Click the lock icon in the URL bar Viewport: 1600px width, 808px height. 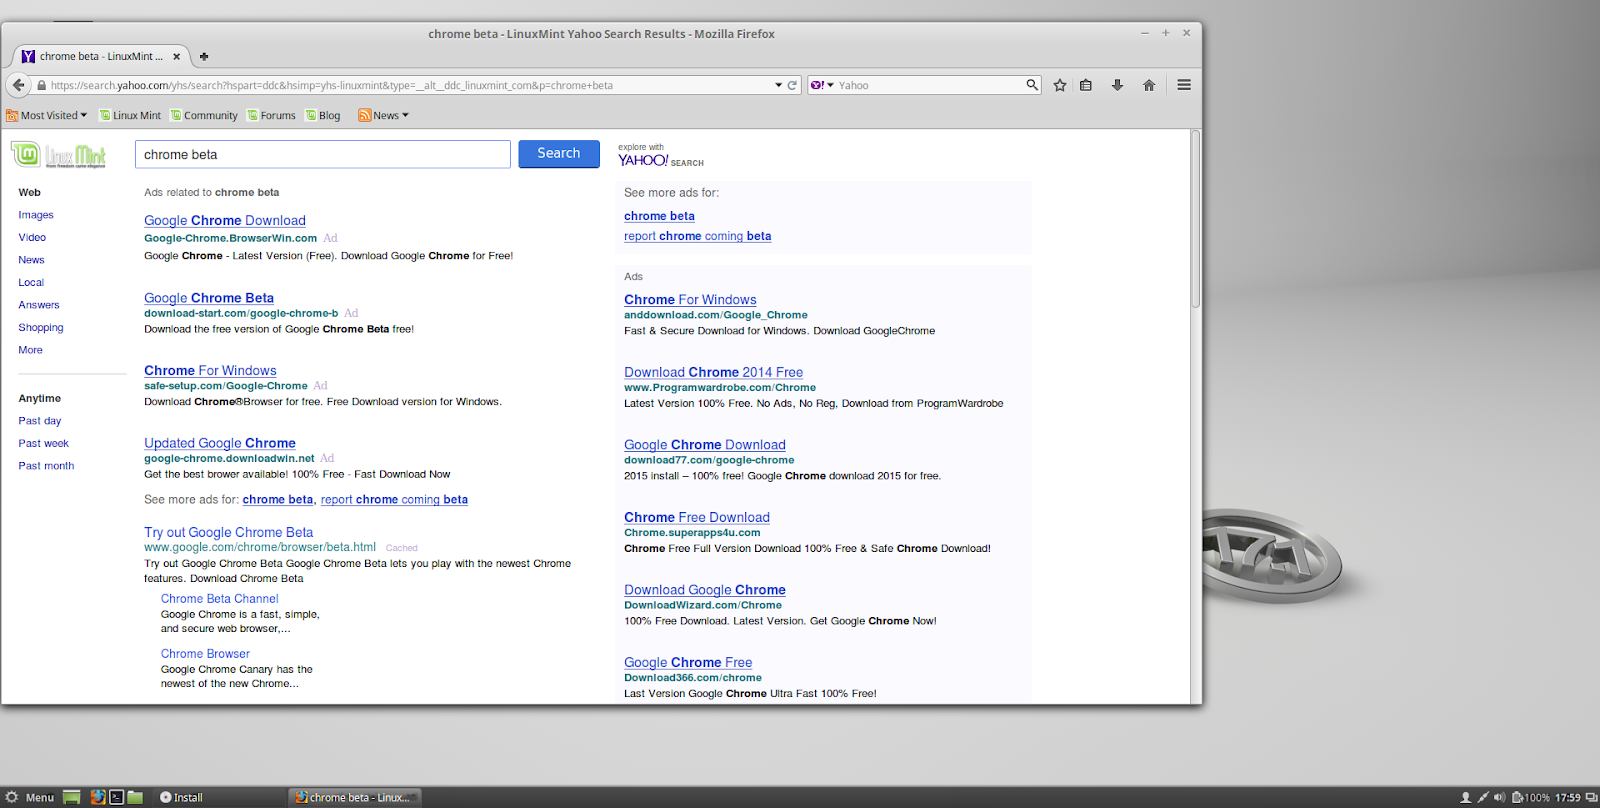[42, 85]
